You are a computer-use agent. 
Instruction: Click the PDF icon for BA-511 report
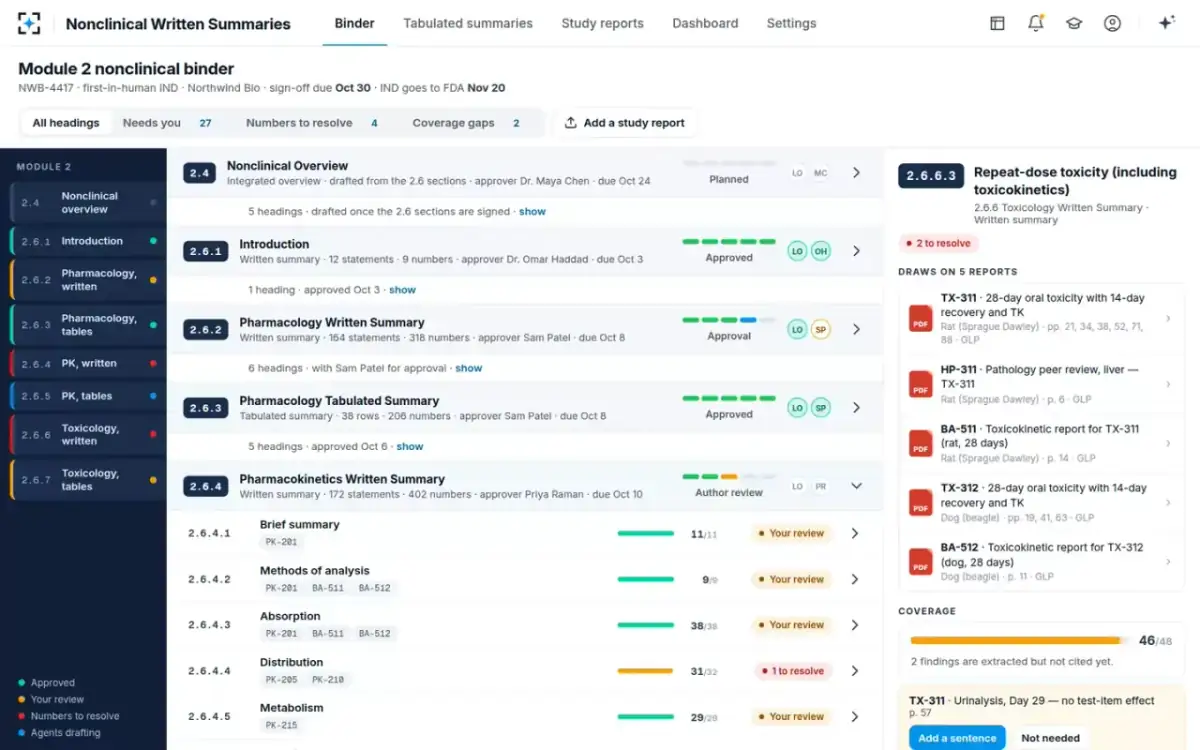tap(920, 443)
